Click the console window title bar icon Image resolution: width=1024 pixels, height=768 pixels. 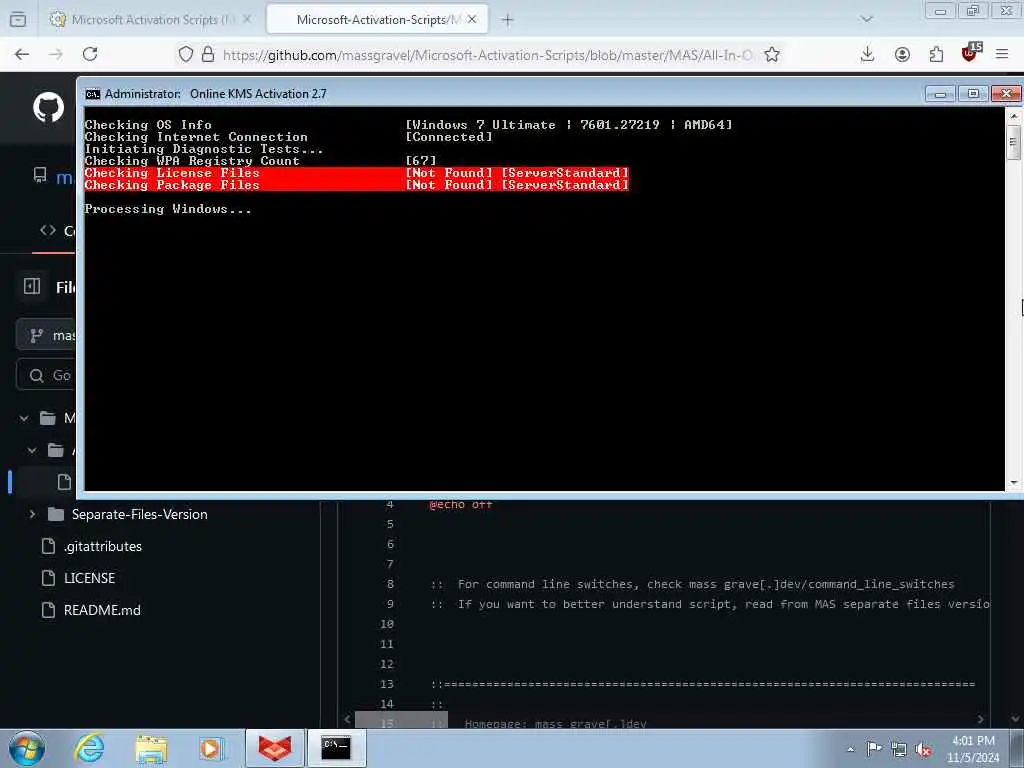(93, 94)
